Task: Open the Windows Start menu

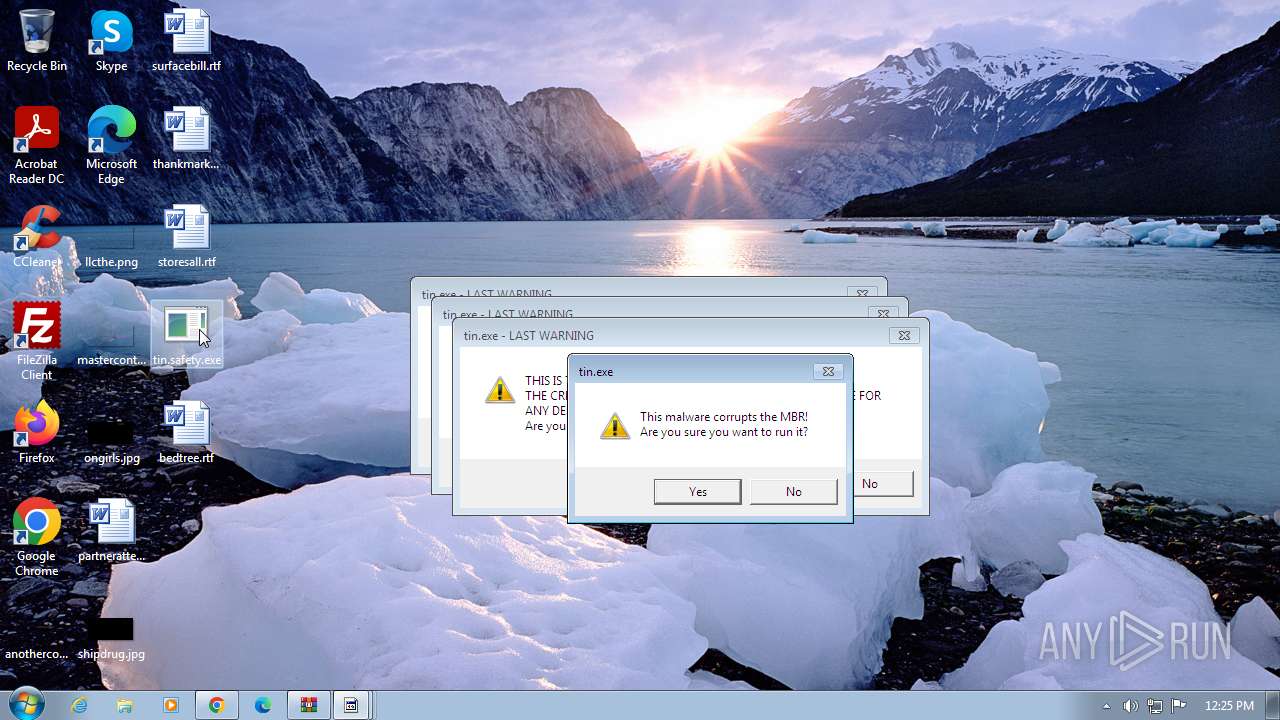Action: click(x=25, y=705)
